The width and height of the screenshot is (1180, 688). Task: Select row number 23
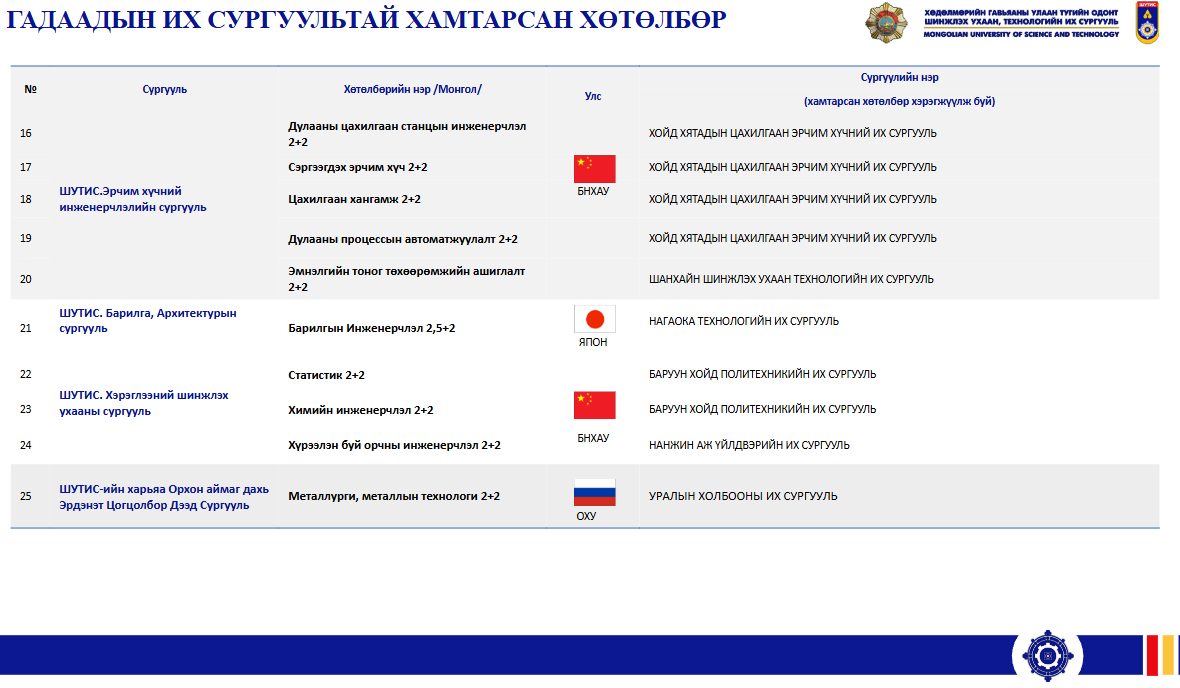pos(26,409)
